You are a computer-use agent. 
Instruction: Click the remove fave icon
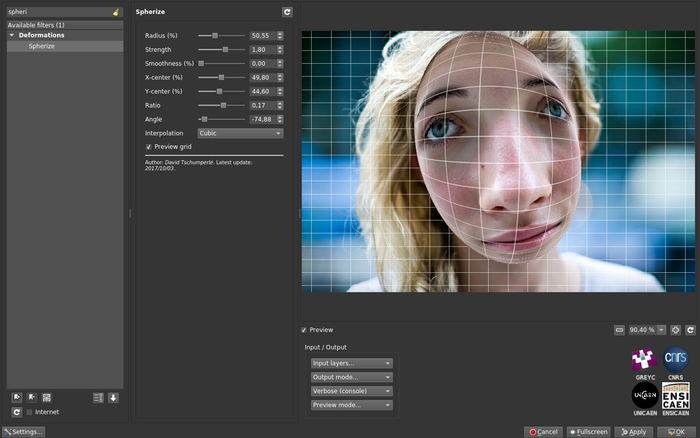(32, 397)
